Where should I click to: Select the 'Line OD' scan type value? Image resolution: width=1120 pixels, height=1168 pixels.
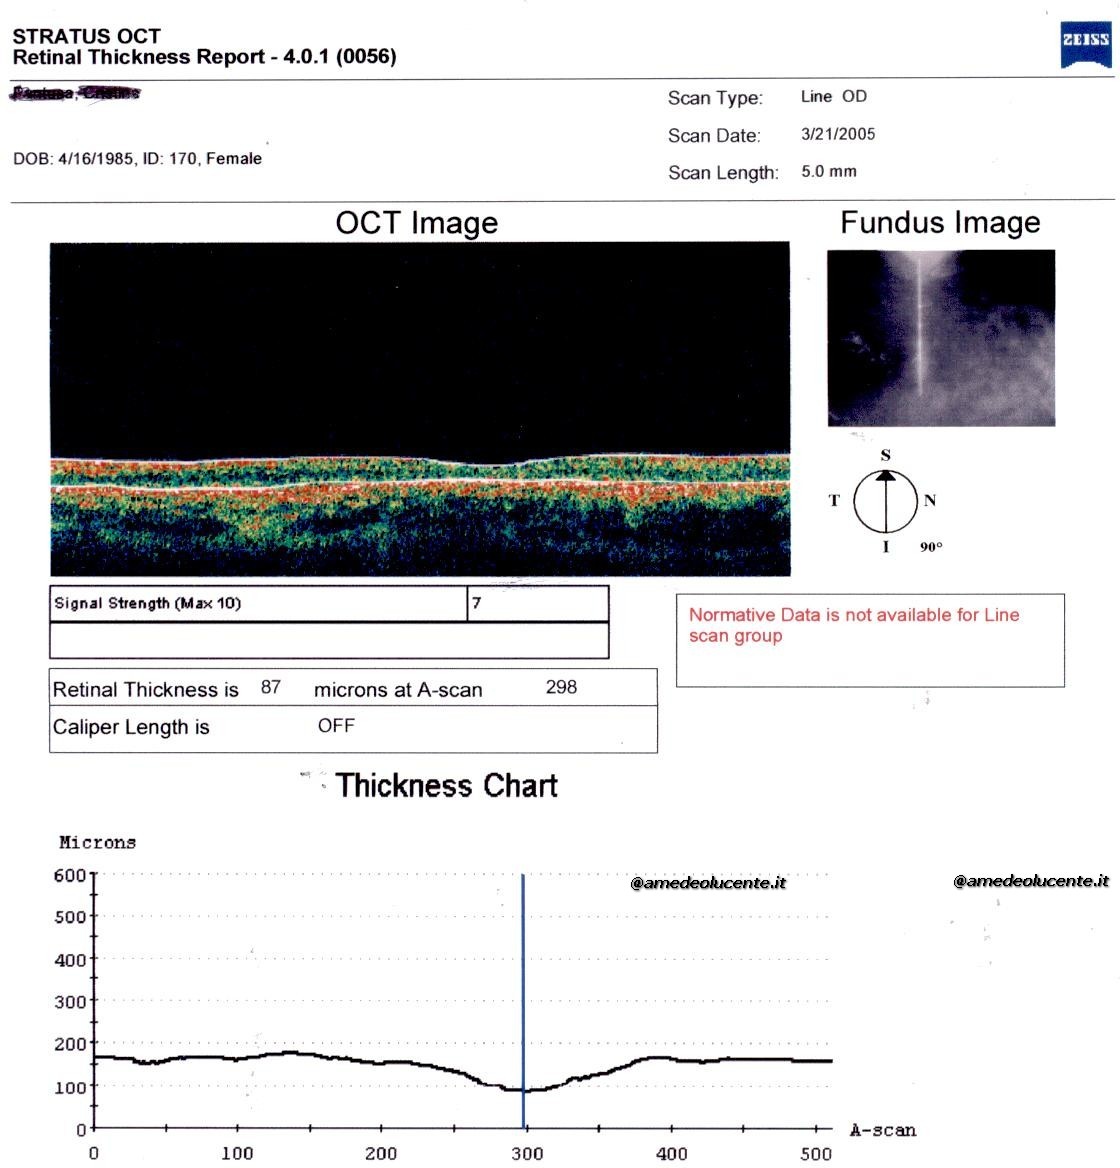point(834,96)
